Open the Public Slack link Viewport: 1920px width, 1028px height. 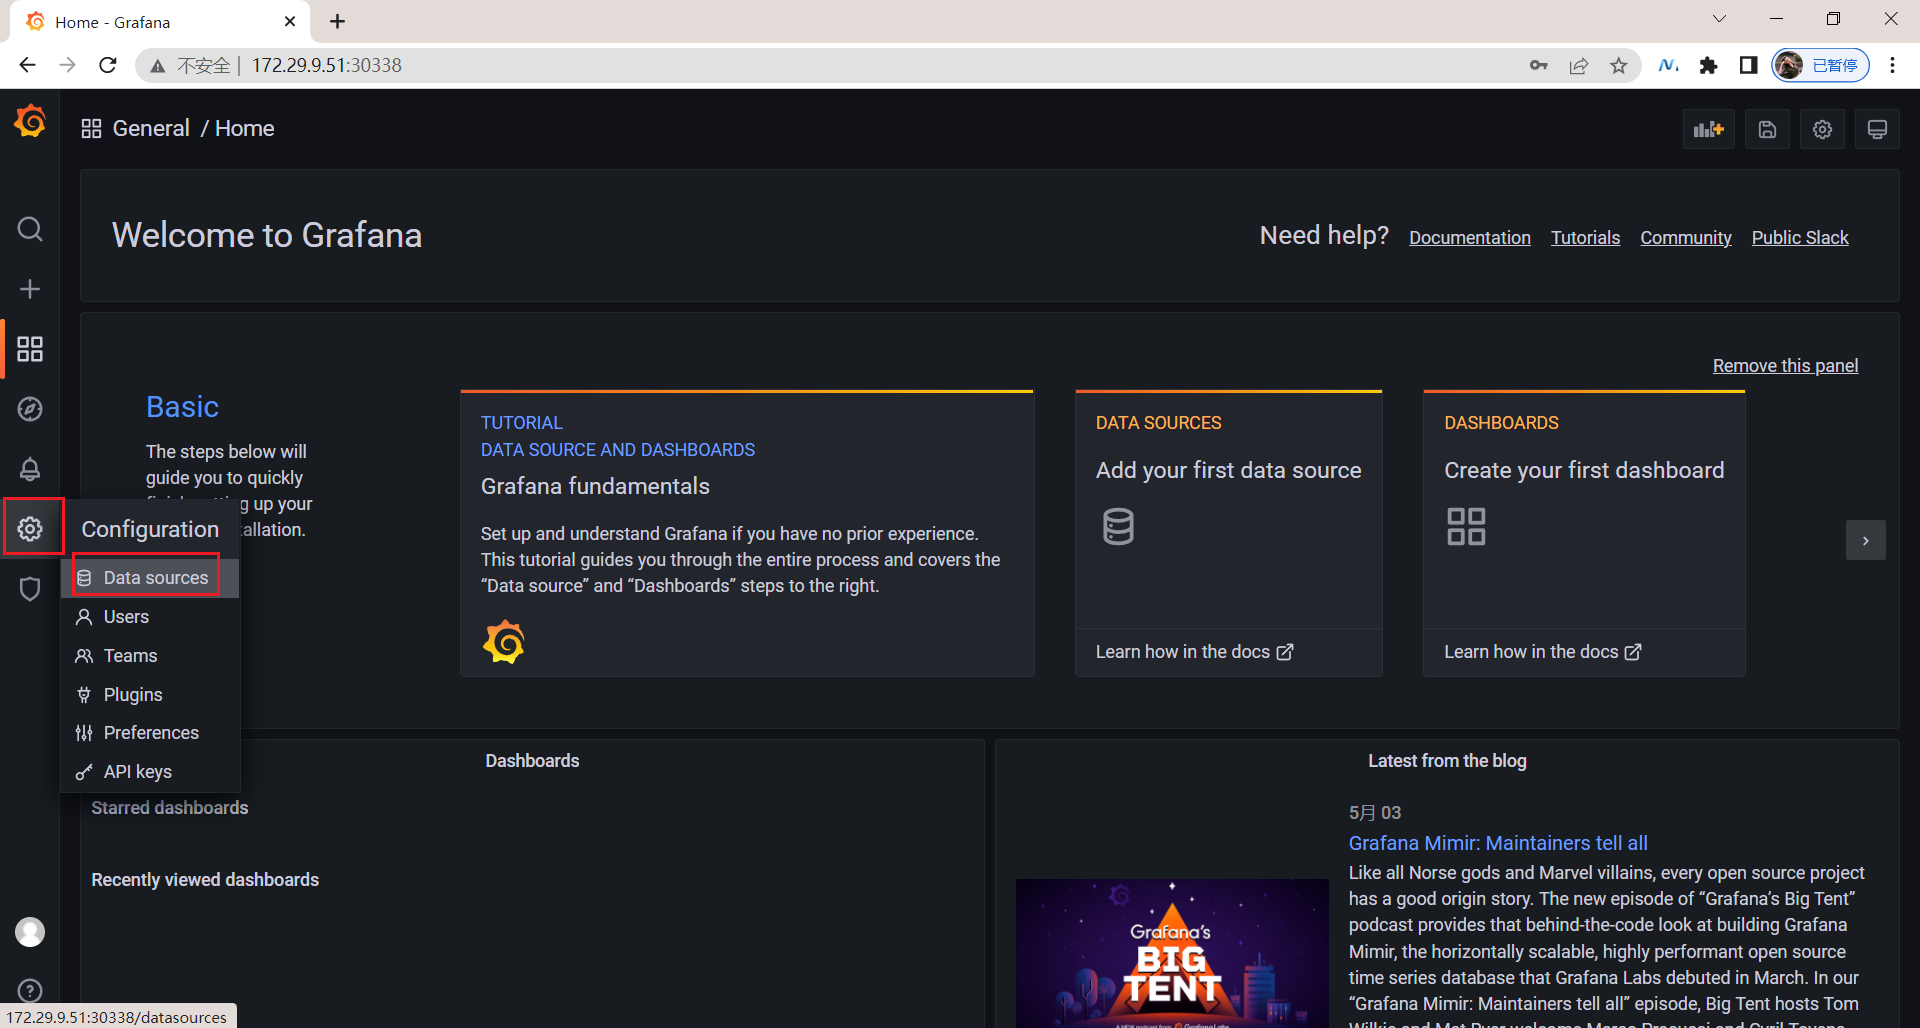point(1800,238)
